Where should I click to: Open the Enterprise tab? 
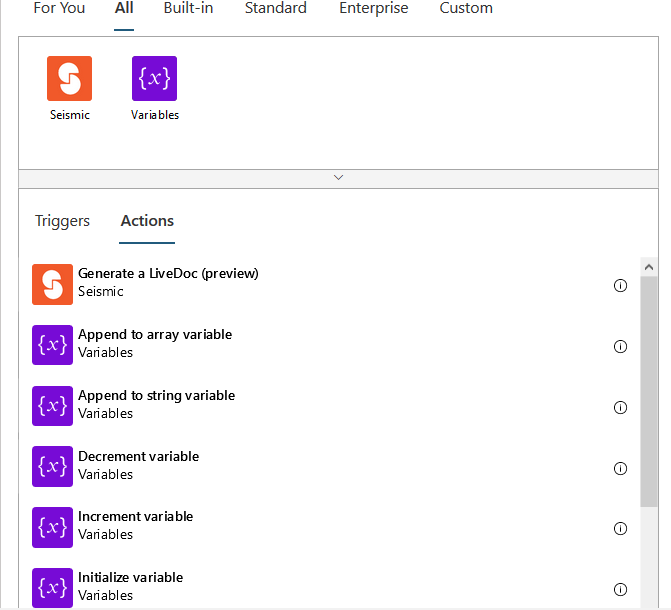[373, 9]
